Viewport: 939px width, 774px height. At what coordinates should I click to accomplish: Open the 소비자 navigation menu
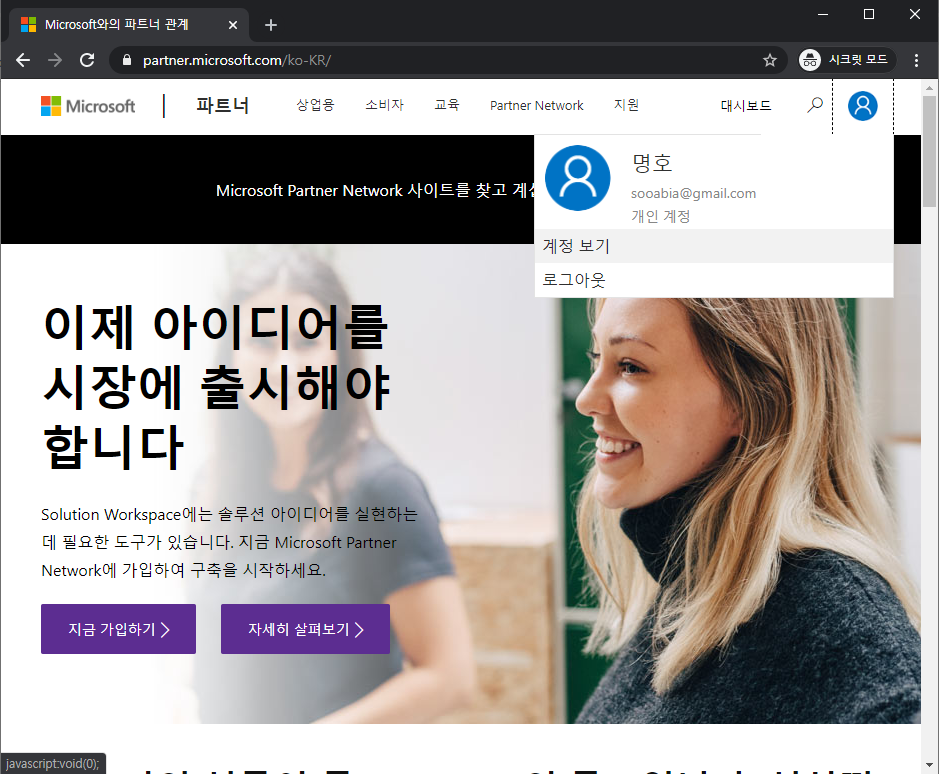[x=384, y=105]
